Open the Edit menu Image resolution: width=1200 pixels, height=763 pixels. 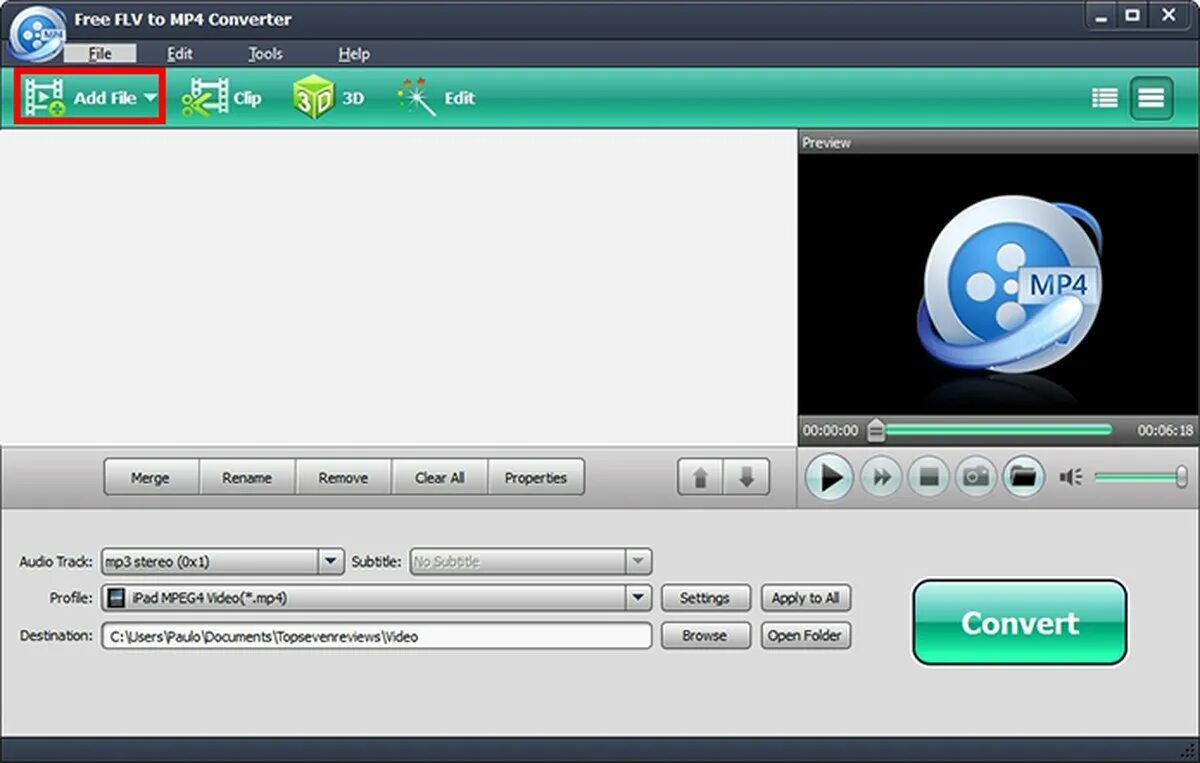180,54
